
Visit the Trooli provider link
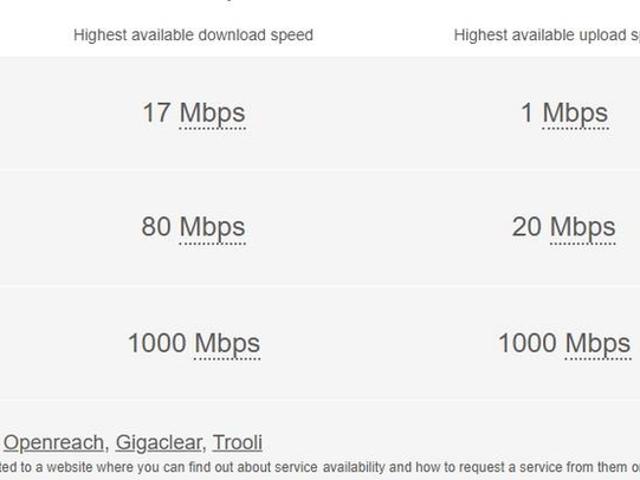[237, 442]
